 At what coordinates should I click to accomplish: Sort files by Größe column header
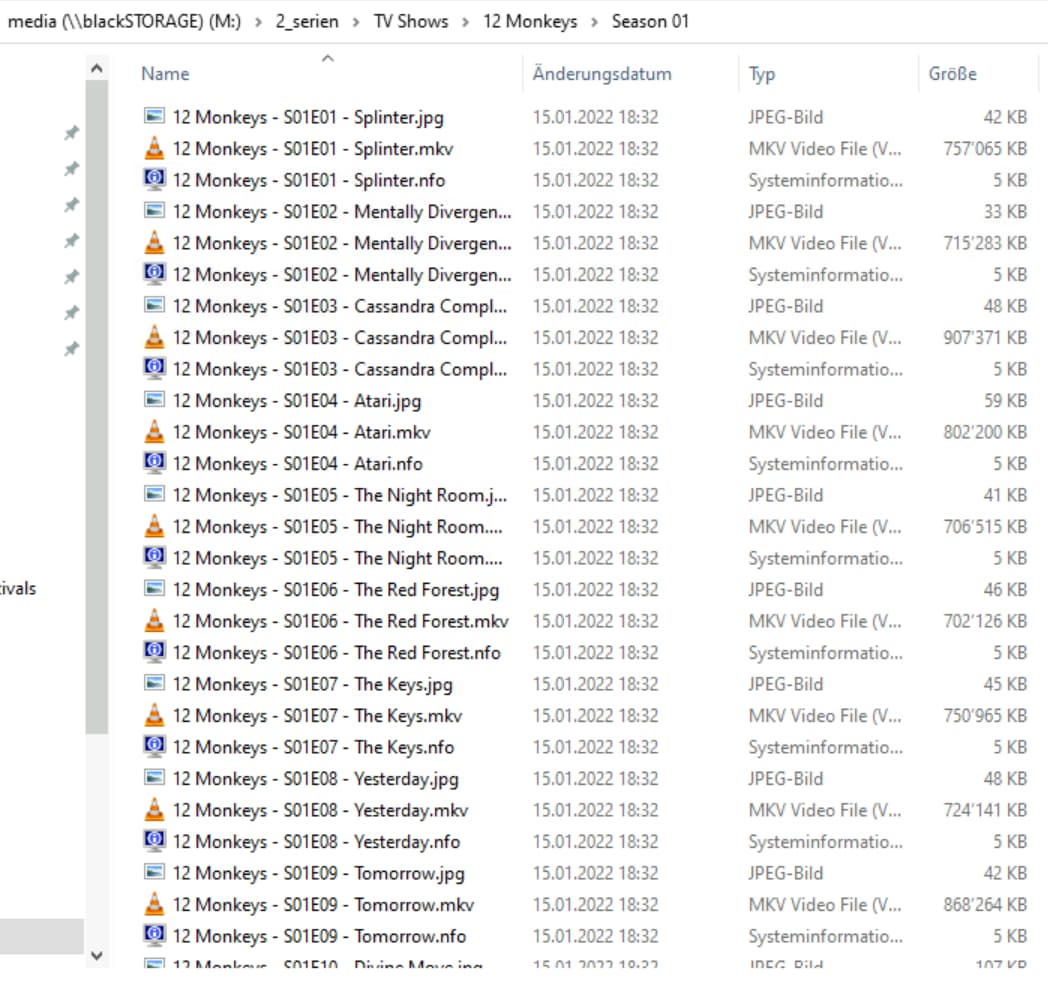pos(952,74)
